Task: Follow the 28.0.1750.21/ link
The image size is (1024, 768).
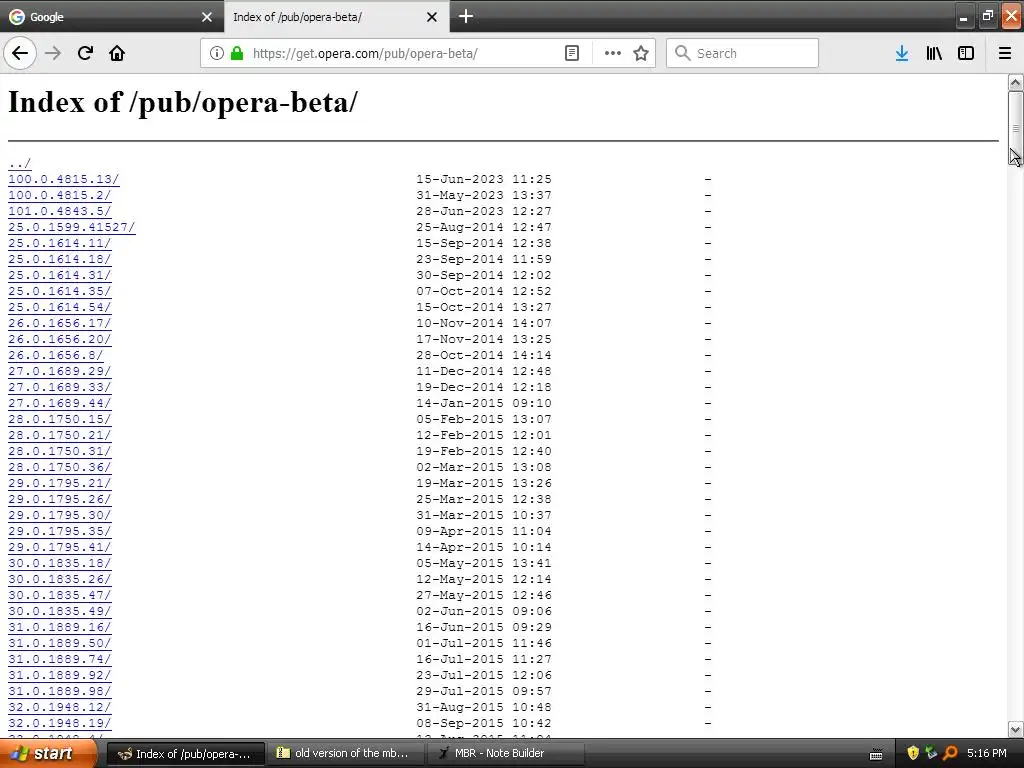Action: [x=59, y=435]
